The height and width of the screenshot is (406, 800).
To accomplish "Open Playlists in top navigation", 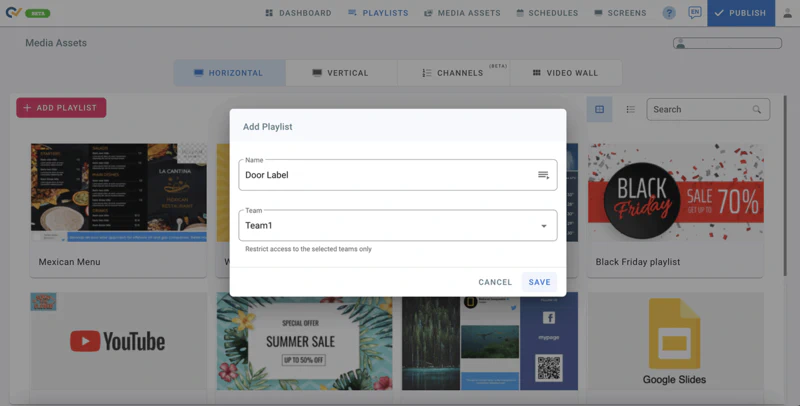I will click(x=378, y=13).
